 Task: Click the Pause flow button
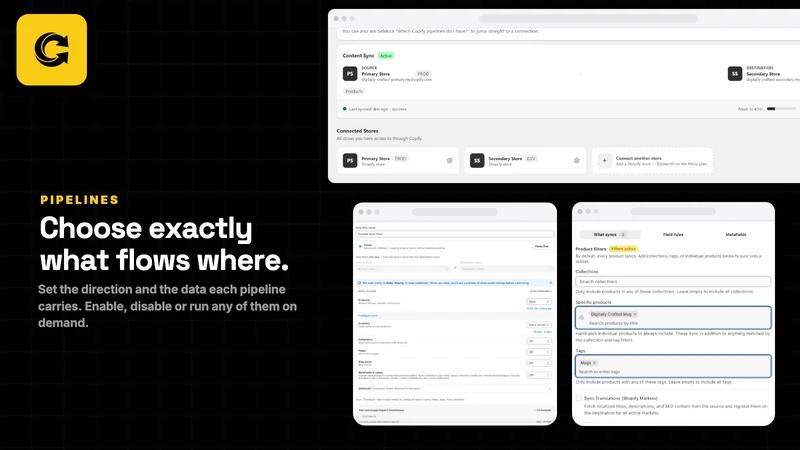point(541,246)
